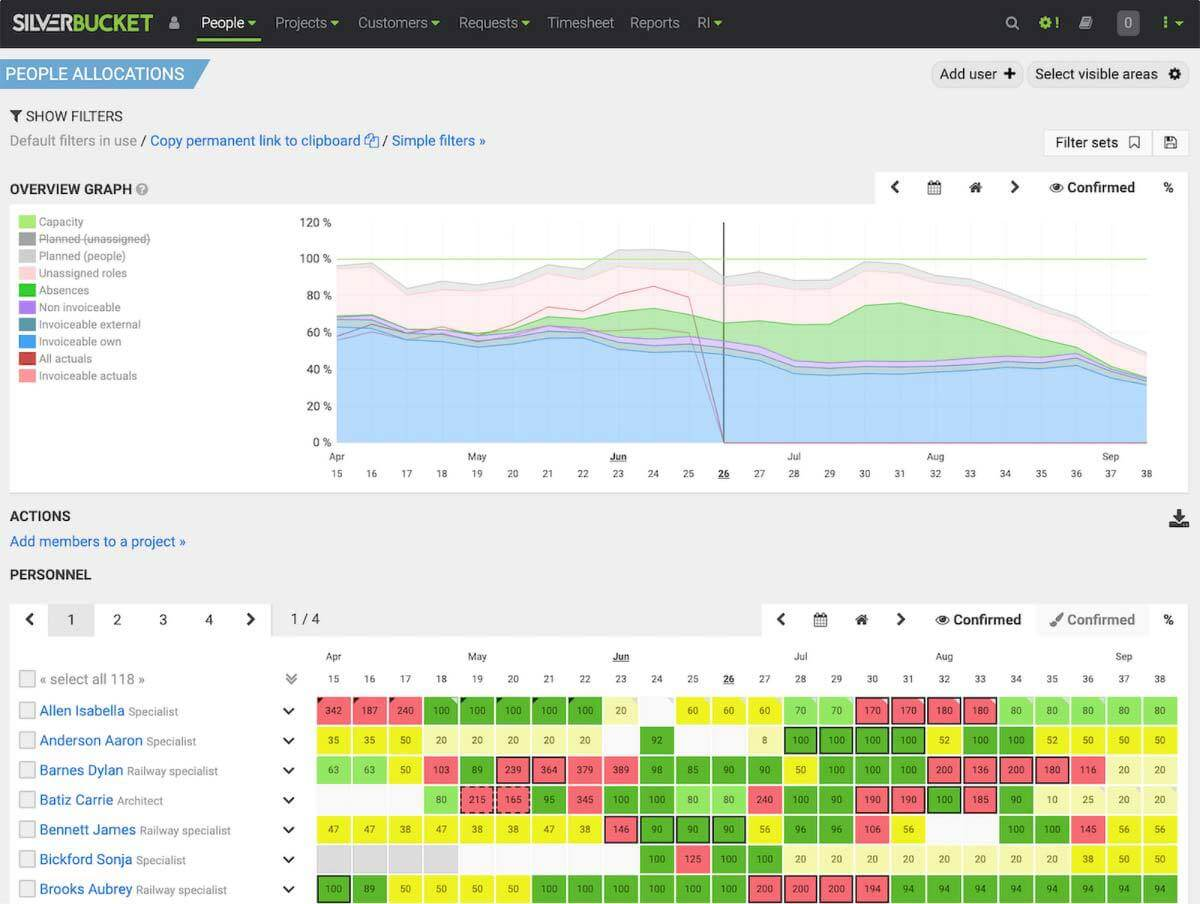The image size is (1200, 904).
Task: Download personnel data with the export icon
Action: click(1179, 518)
